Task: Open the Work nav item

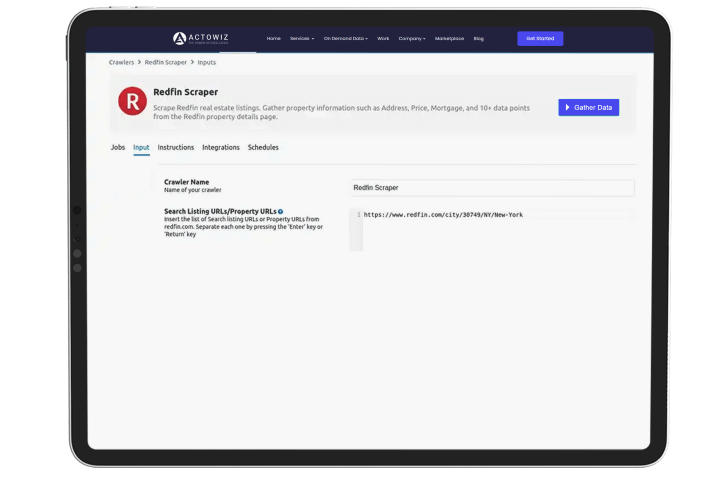Action: point(383,39)
